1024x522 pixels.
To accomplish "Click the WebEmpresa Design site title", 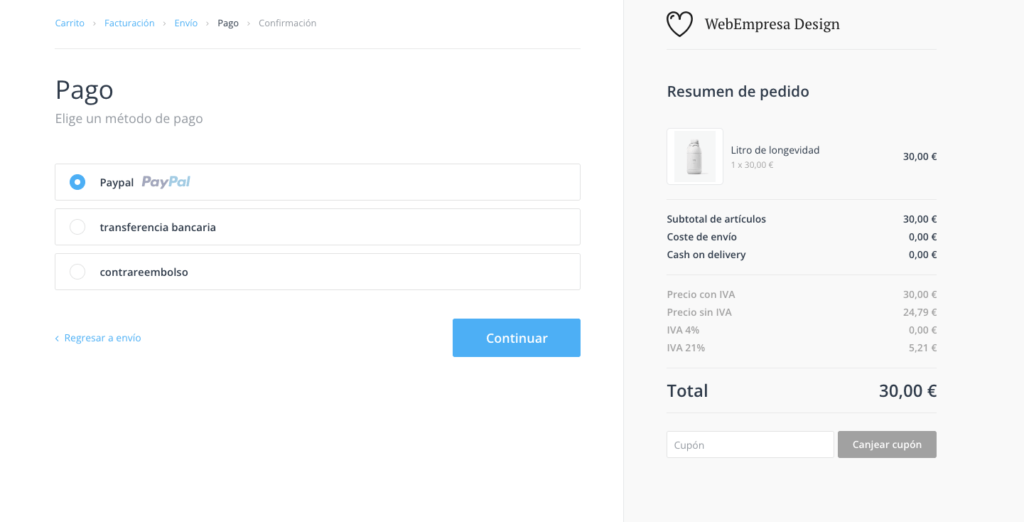I will [772, 24].
